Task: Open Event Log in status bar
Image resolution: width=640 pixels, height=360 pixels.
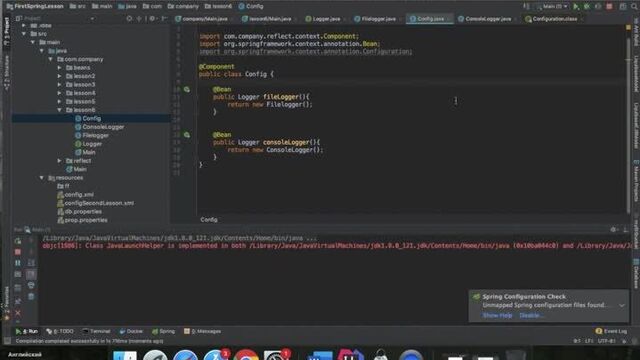Action: pyautogui.click(x=611, y=331)
